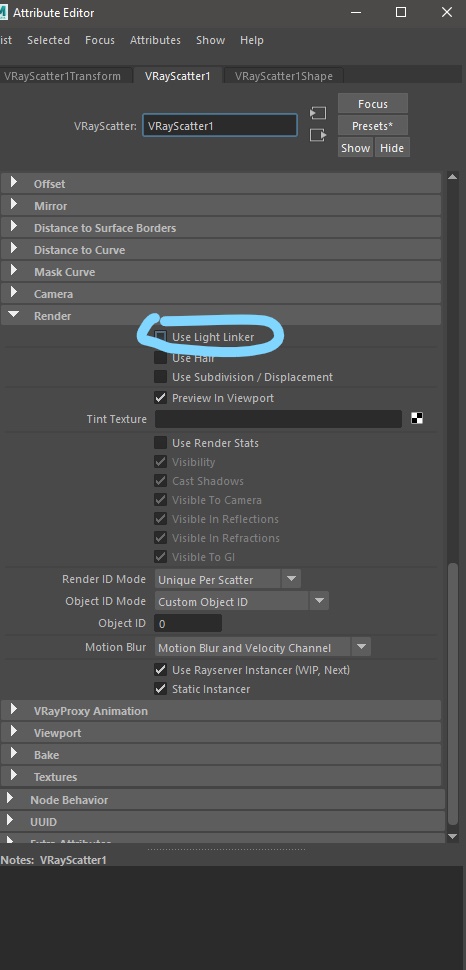Open the Attributes menu
Image resolution: width=466 pixels, height=970 pixels.
(155, 40)
